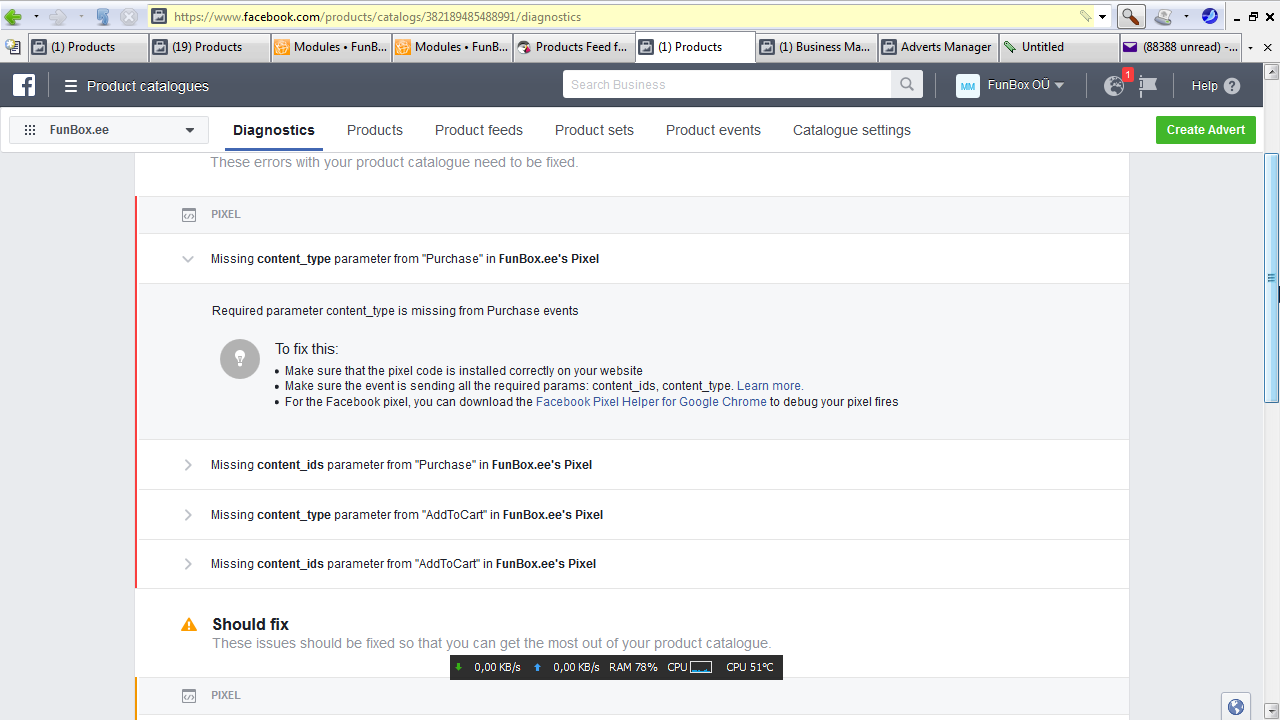Click the globe icon at bottom right
Viewport: 1280px width, 720px height.
[x=1236, y=707]
